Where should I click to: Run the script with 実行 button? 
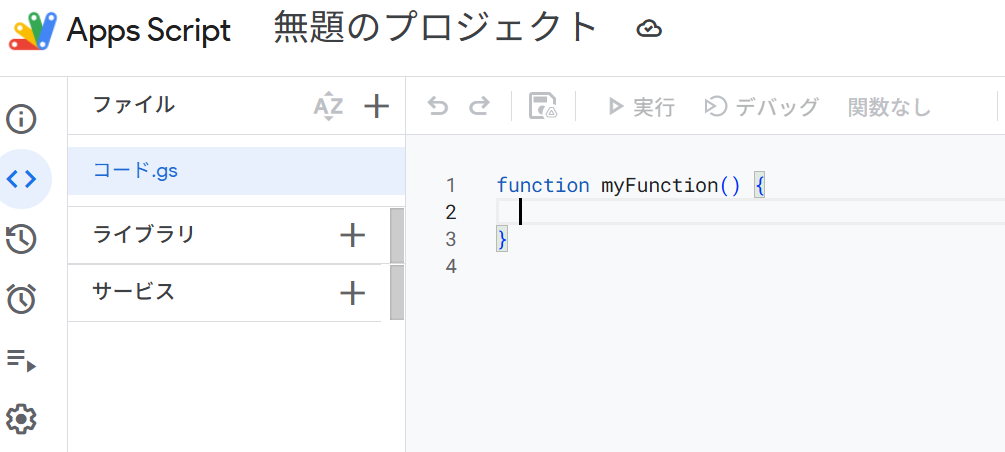642,107
